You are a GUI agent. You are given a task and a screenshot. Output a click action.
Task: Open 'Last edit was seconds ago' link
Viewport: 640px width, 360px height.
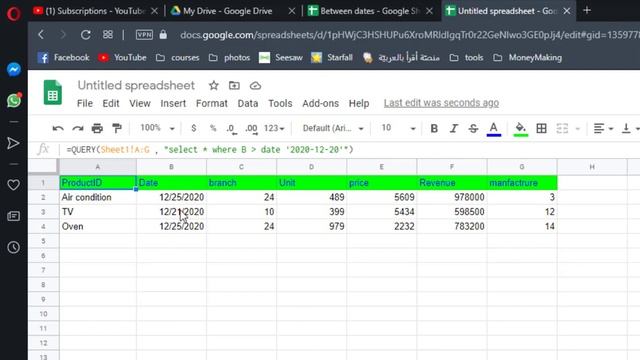pos(441,103)
